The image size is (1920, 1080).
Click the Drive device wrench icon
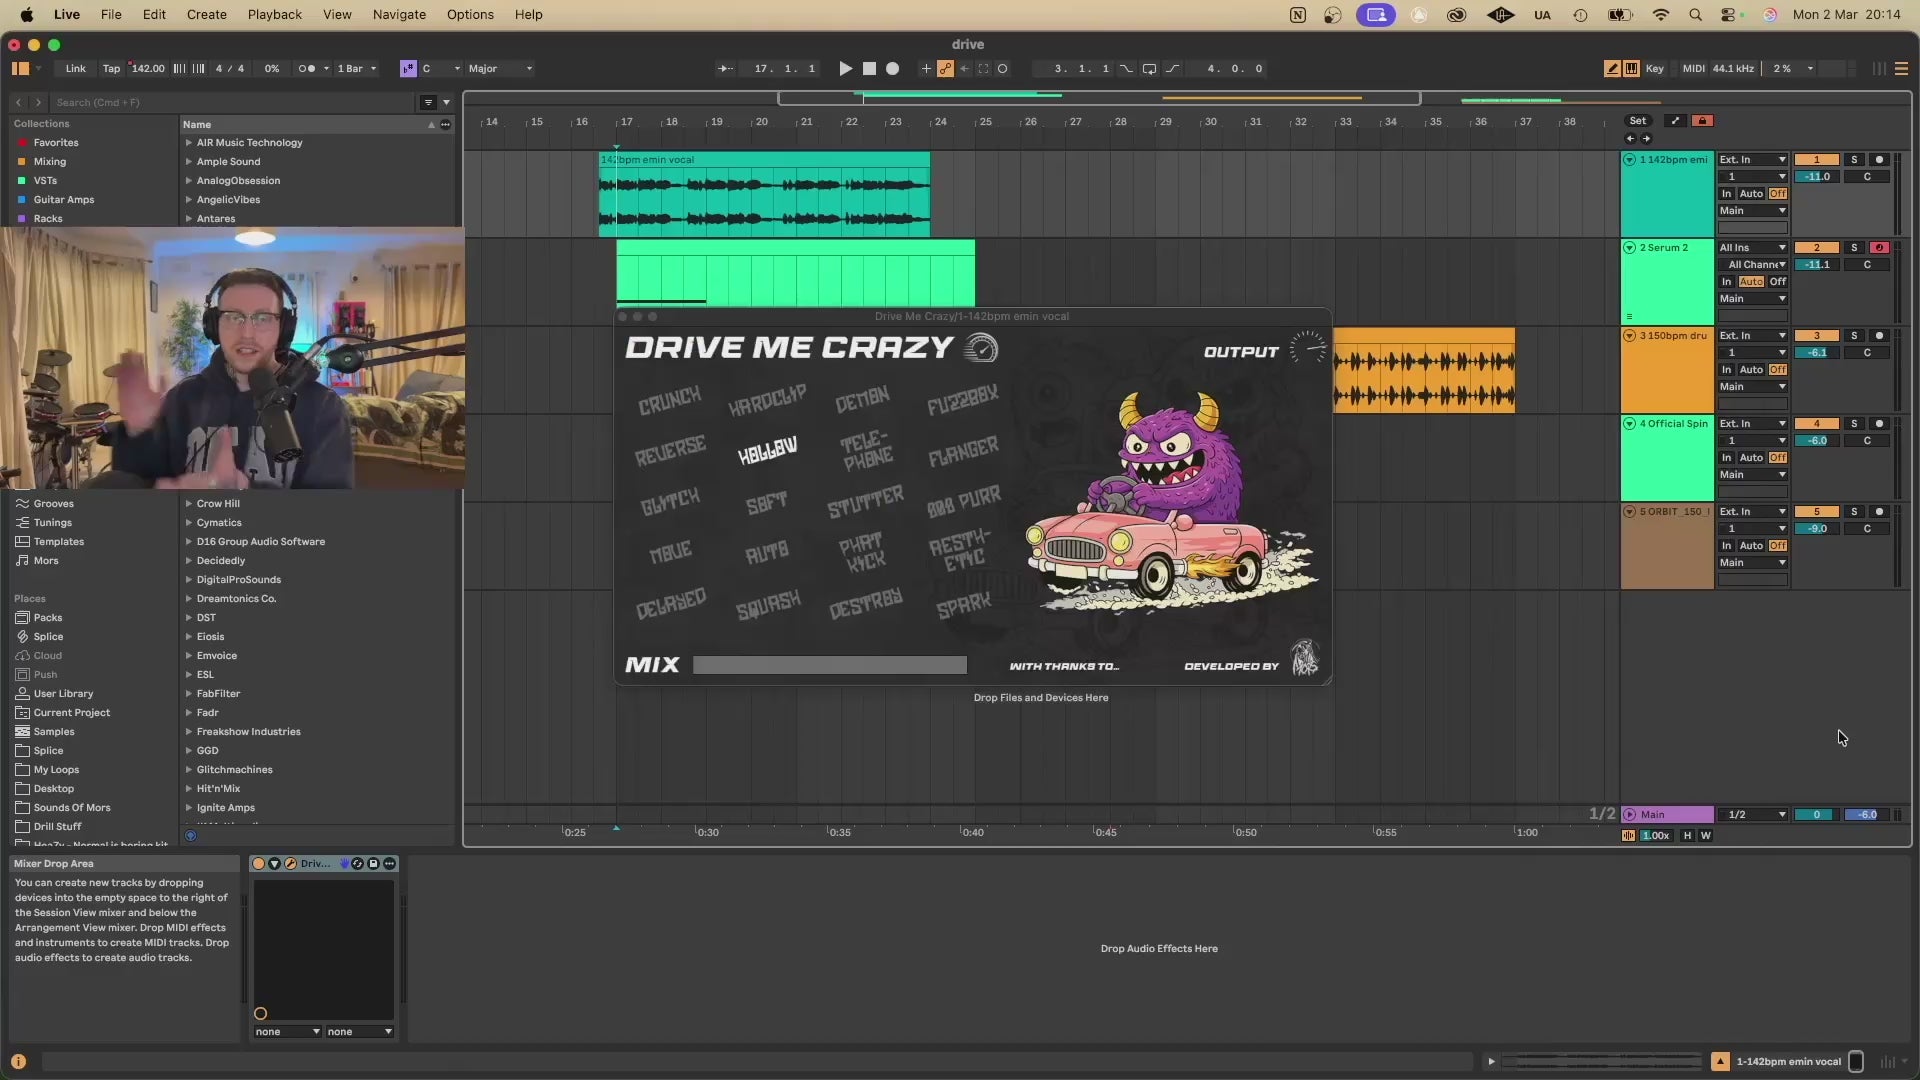[290, 863]
